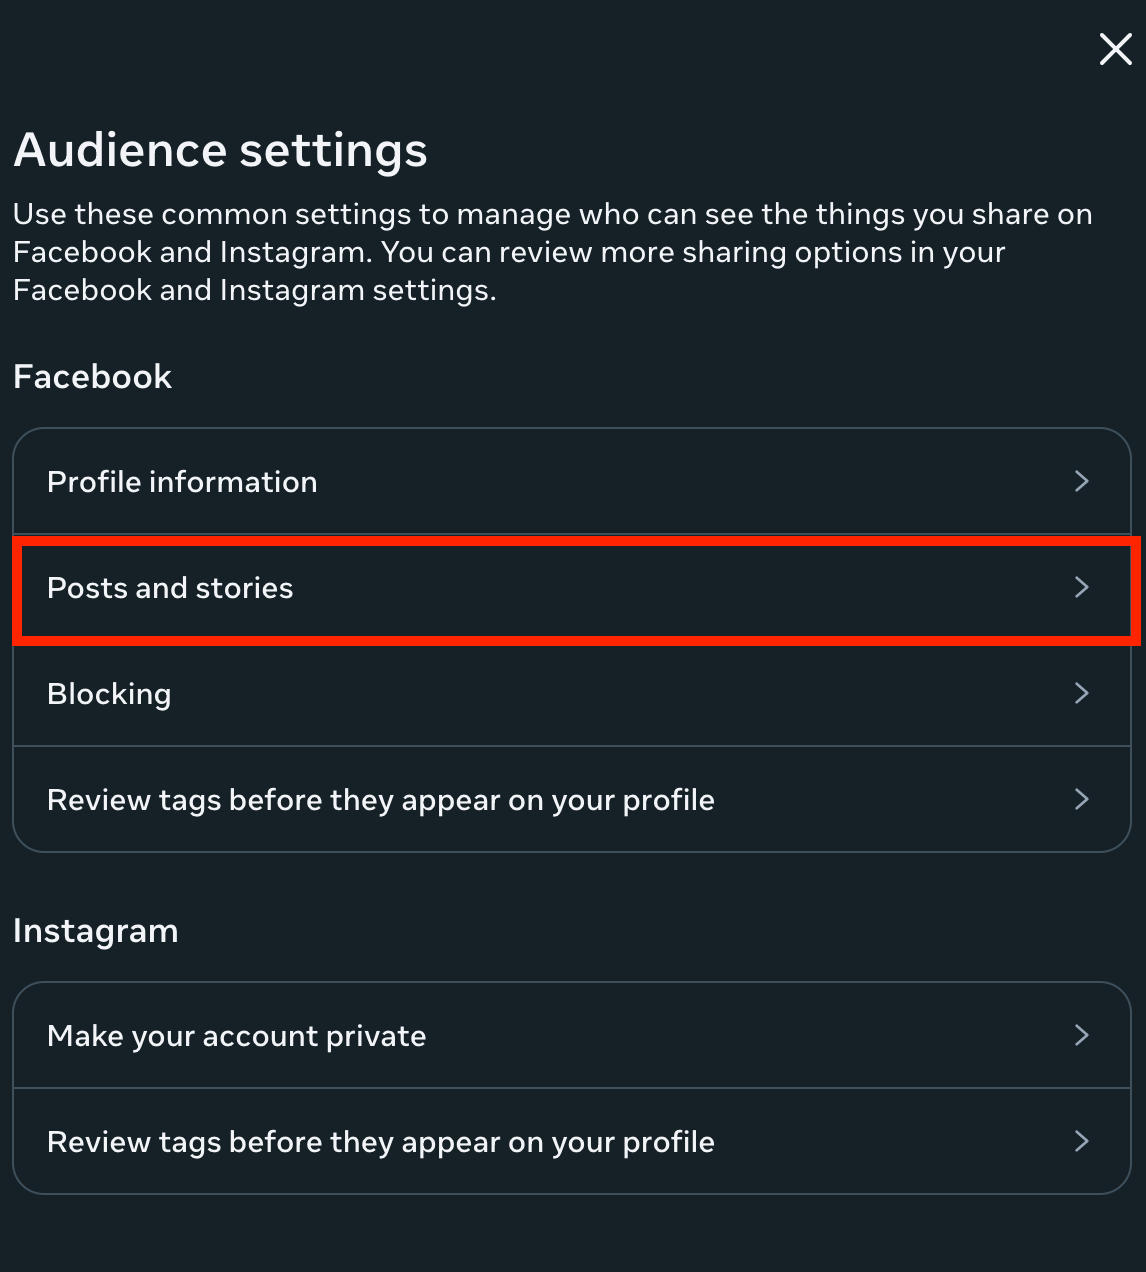Open Profile information settings
Viewport: 1146px width, 1272px height.
point(182,482)
